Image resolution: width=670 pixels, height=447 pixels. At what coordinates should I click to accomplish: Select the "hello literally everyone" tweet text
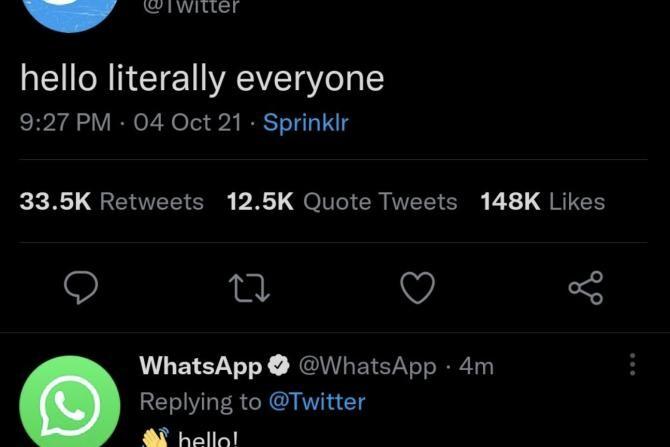[x=202, y=79]
